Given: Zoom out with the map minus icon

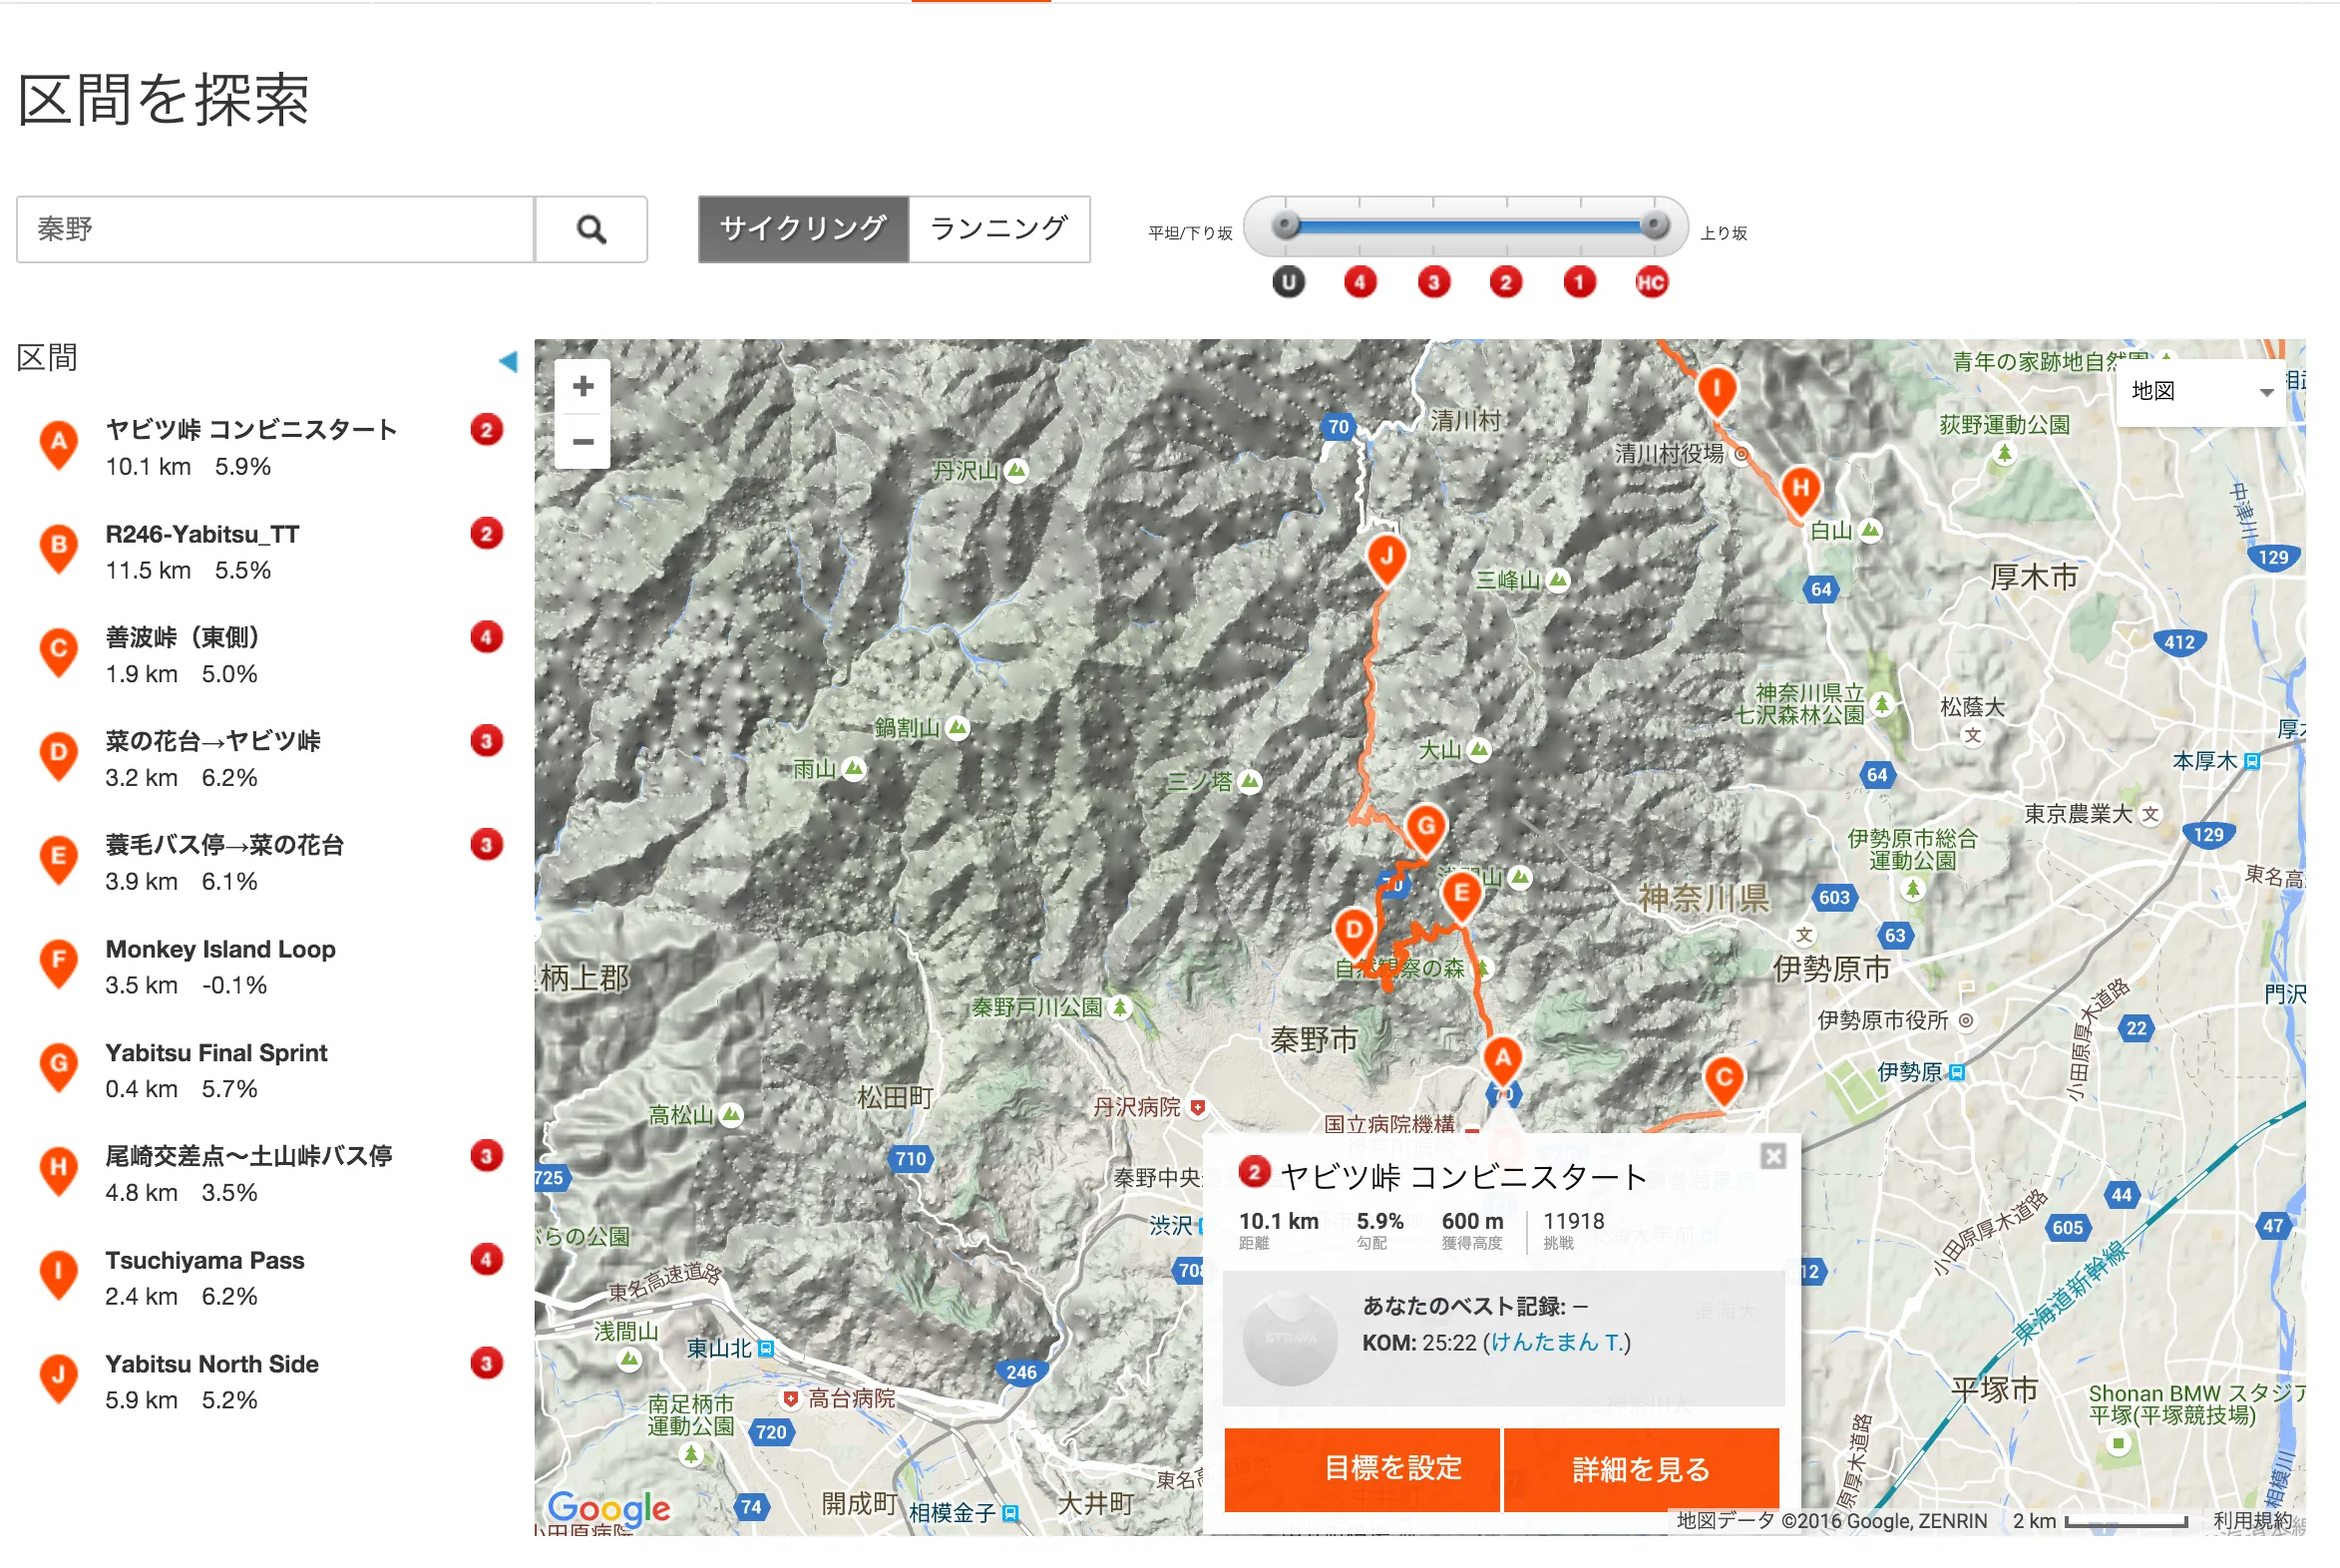Looking at the screenshot, I should (583, 441).
